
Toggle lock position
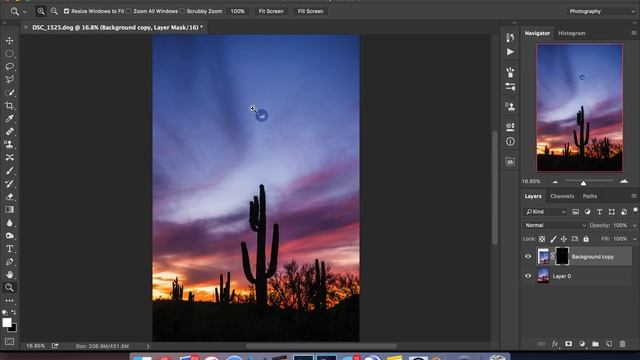(x=564, y=239)
